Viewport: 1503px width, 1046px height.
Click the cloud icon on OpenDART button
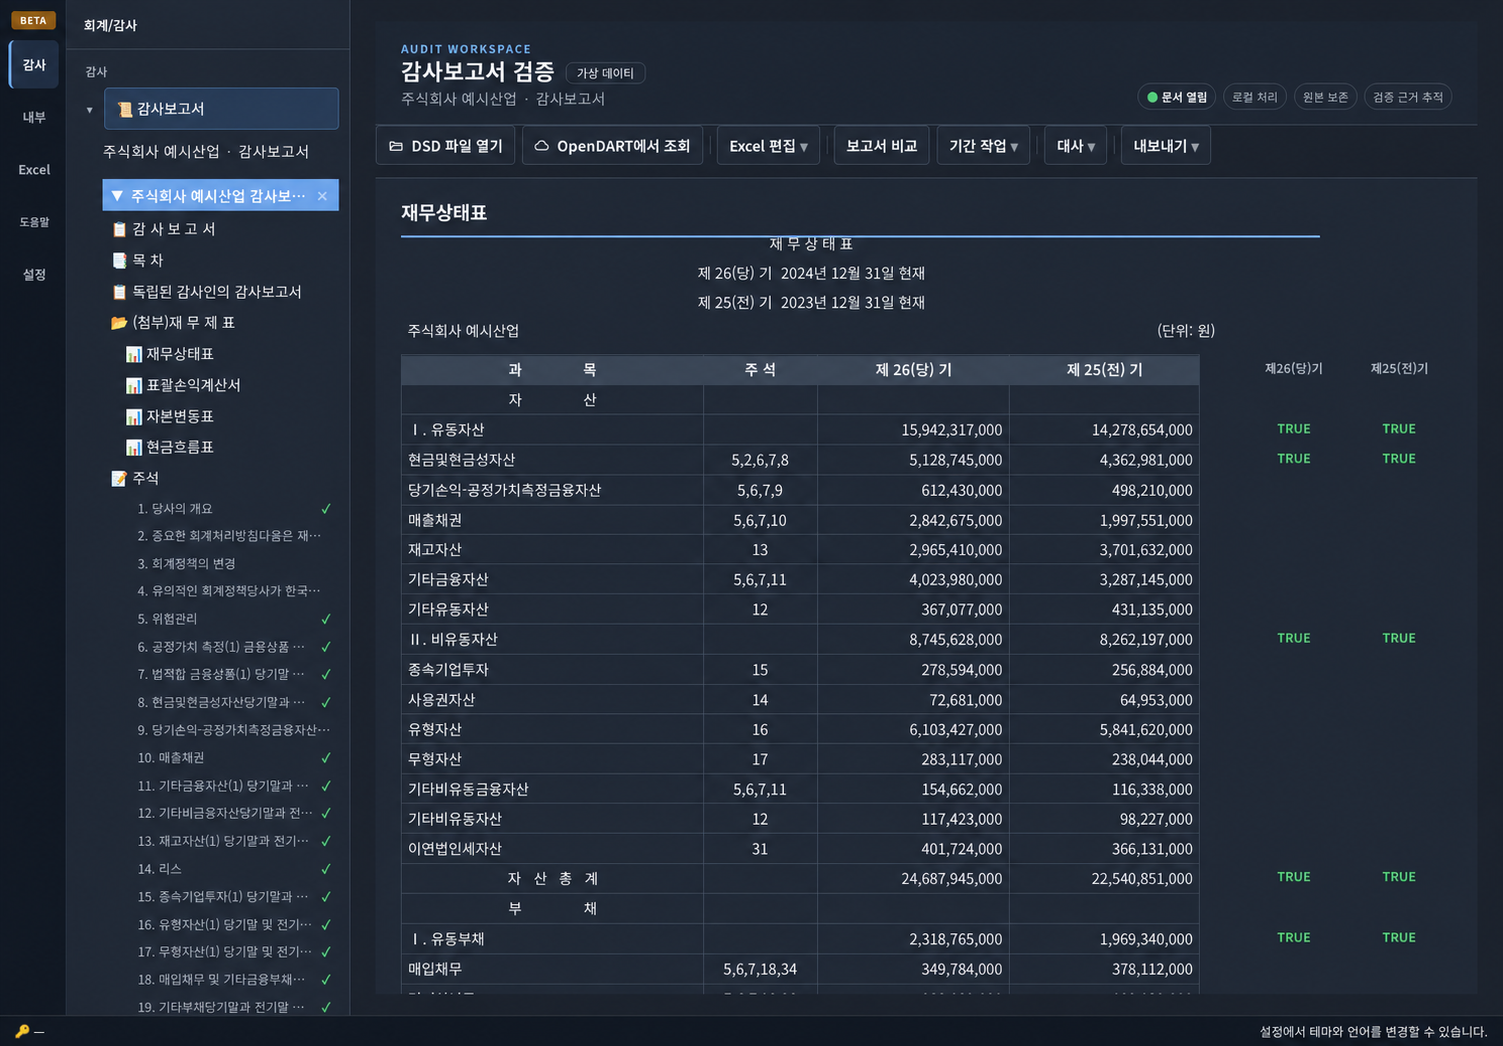pyautogui.click(x=541, y=146)
